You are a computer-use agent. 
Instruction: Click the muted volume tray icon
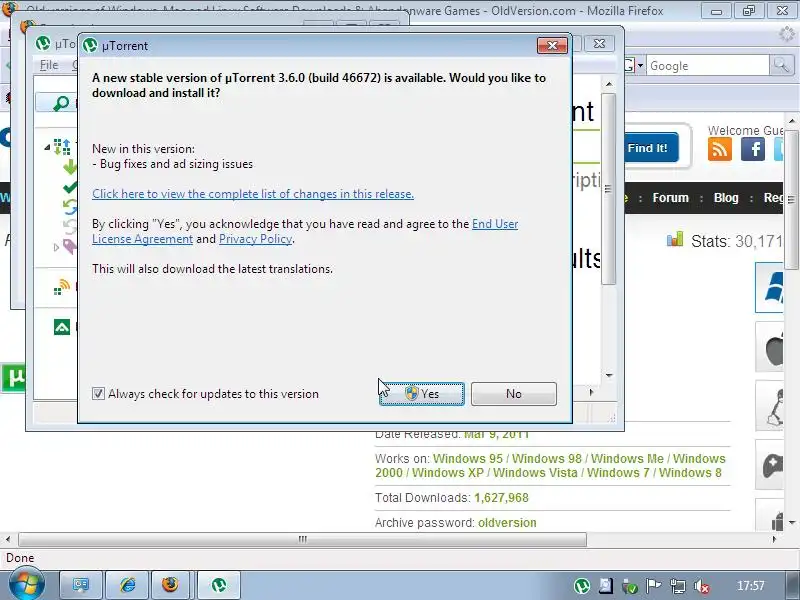(702, 586)
